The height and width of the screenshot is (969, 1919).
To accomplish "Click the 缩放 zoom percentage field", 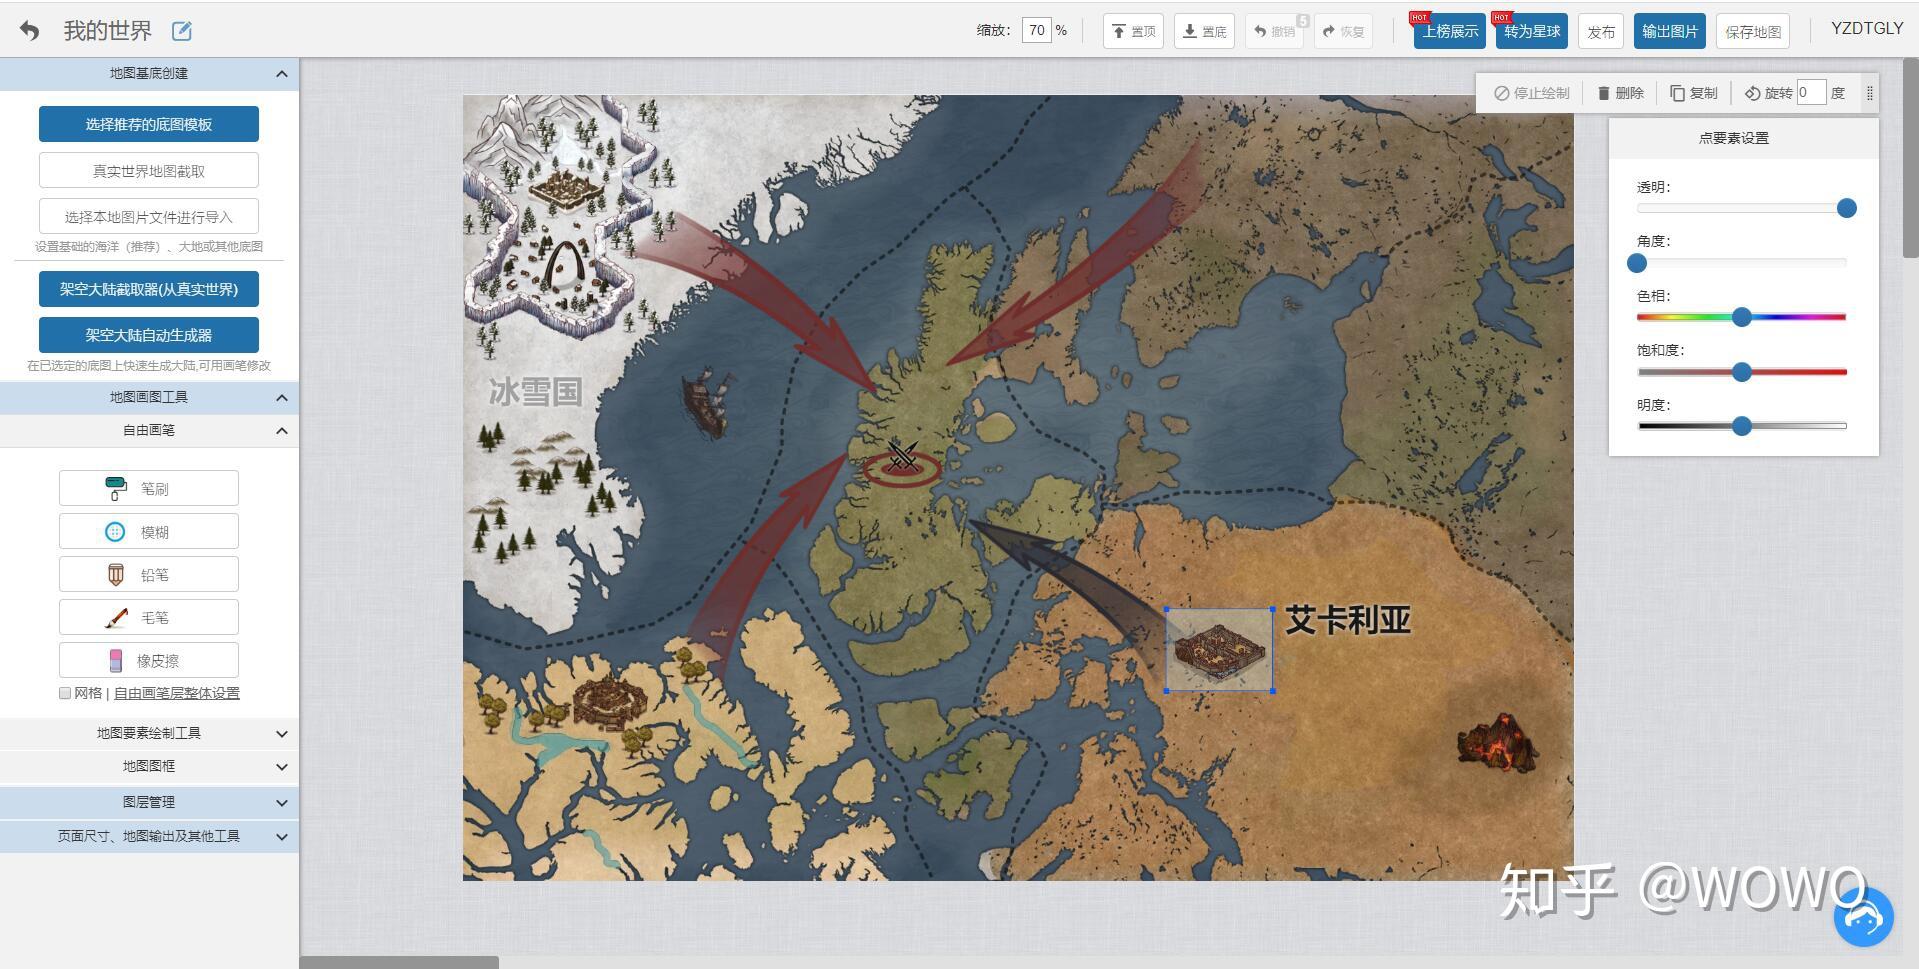I will [1036, 30].
